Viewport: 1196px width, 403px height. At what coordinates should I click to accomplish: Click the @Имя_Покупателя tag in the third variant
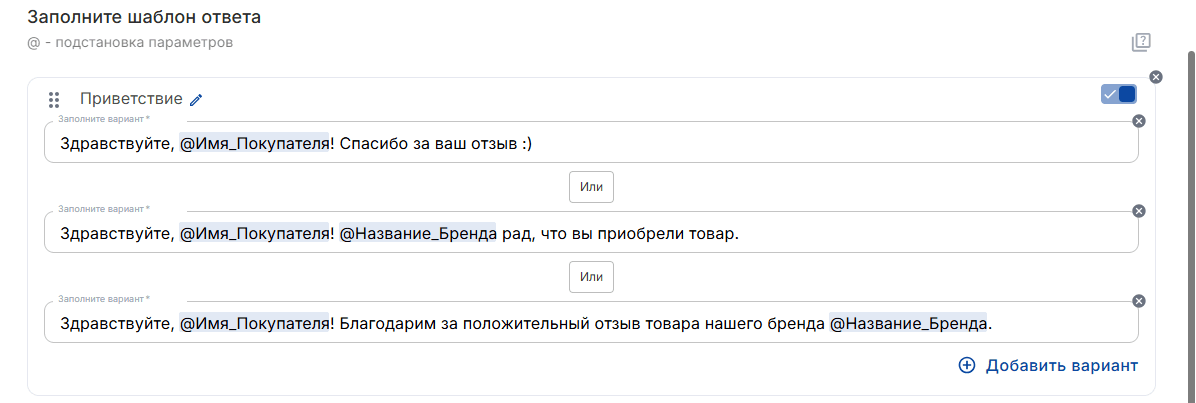(x=254, y=324)
